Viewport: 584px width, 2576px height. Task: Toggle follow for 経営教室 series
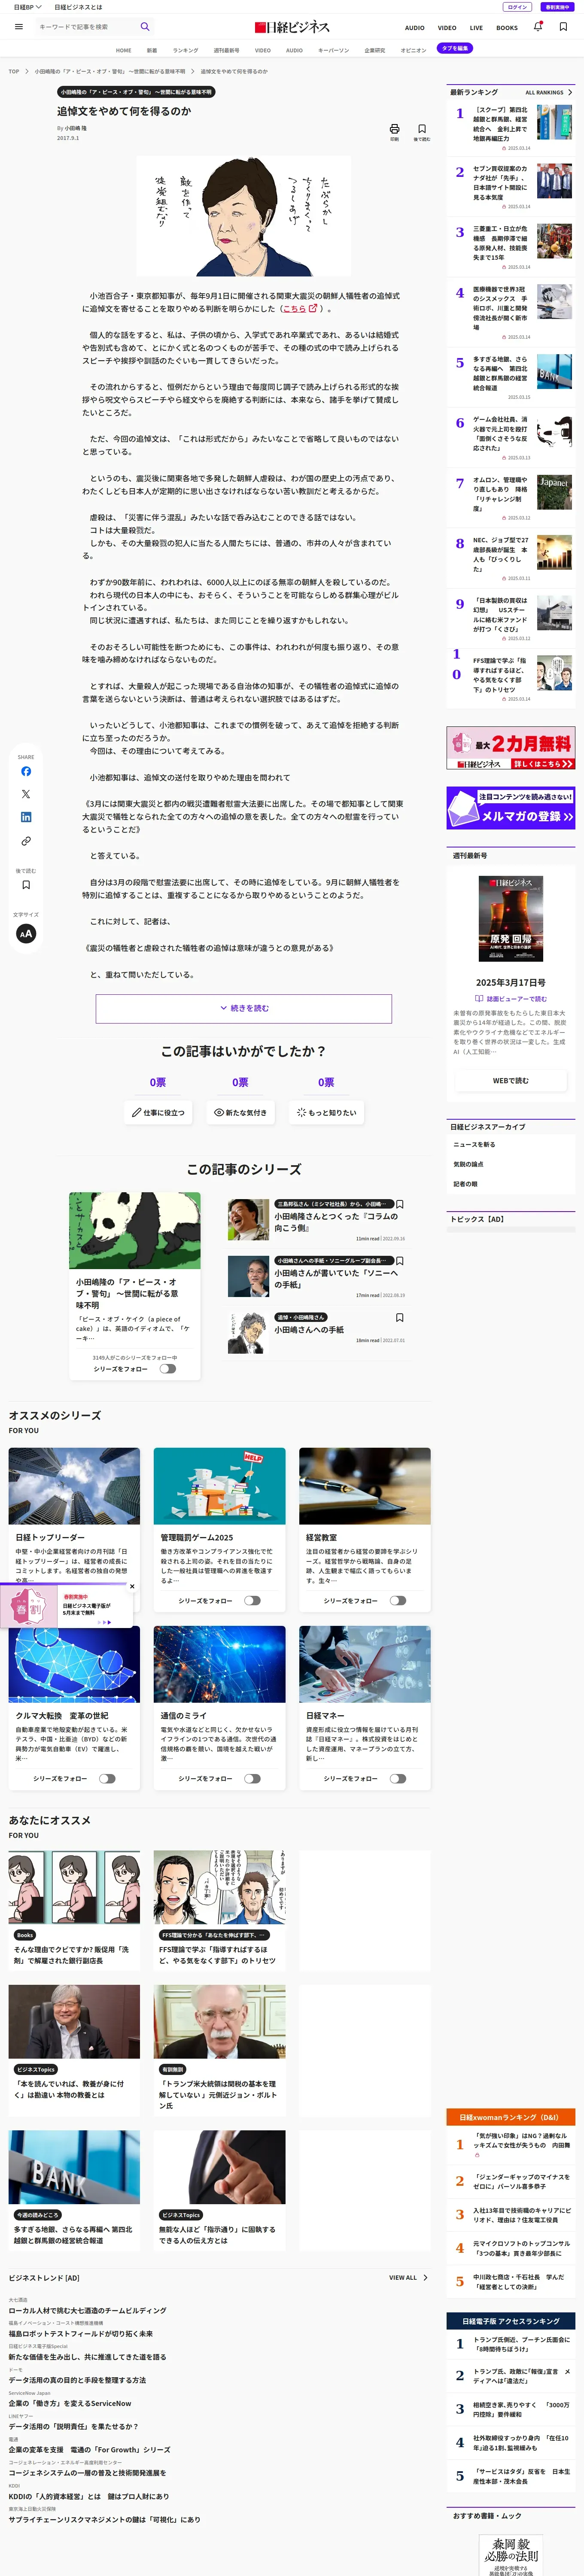pos(398,1600)
